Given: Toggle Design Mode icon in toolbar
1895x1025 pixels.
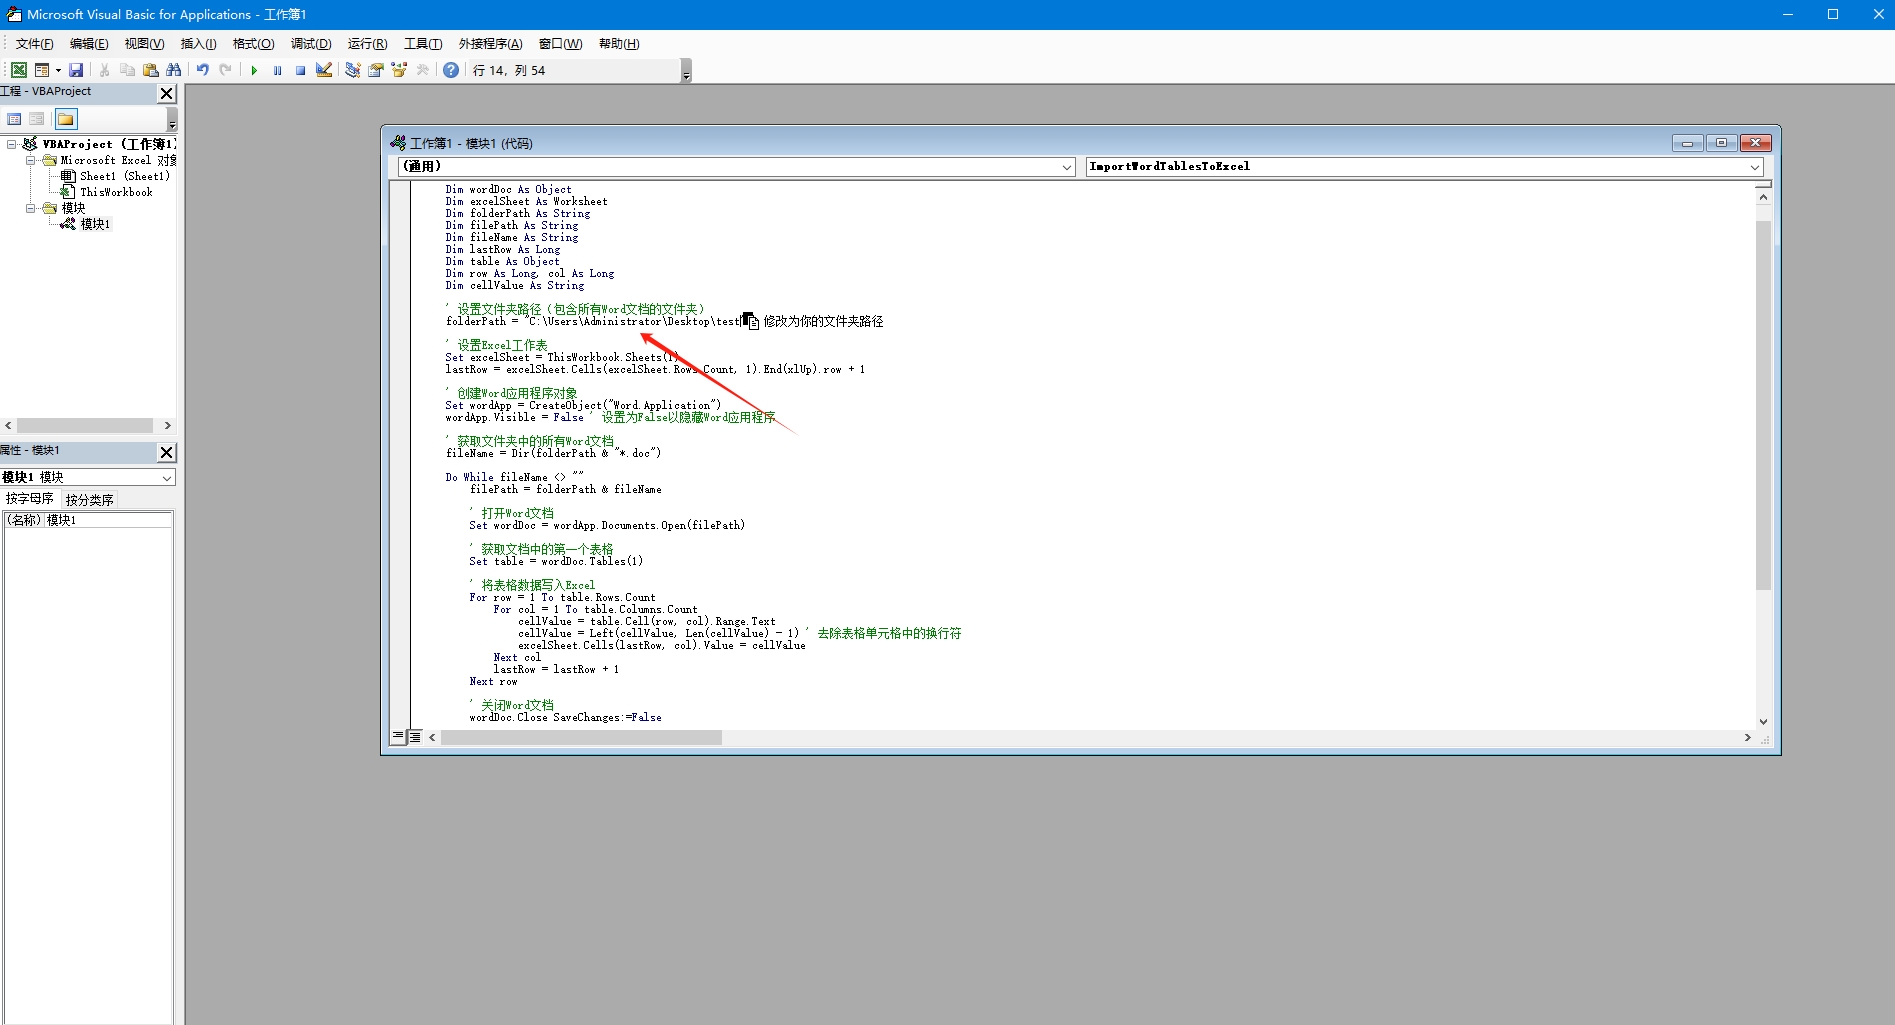Looking at the screenshot, I should (x=324, y=70).
